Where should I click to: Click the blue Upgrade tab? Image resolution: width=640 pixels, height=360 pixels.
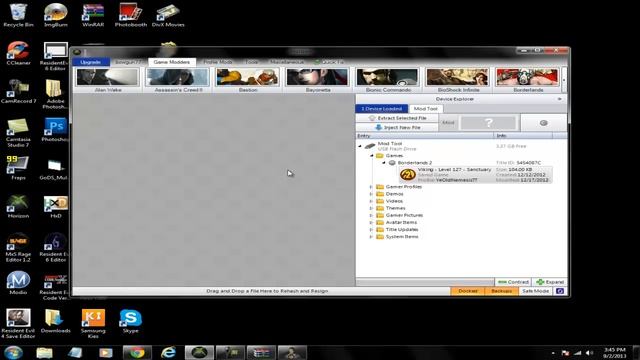click(91, 62)
